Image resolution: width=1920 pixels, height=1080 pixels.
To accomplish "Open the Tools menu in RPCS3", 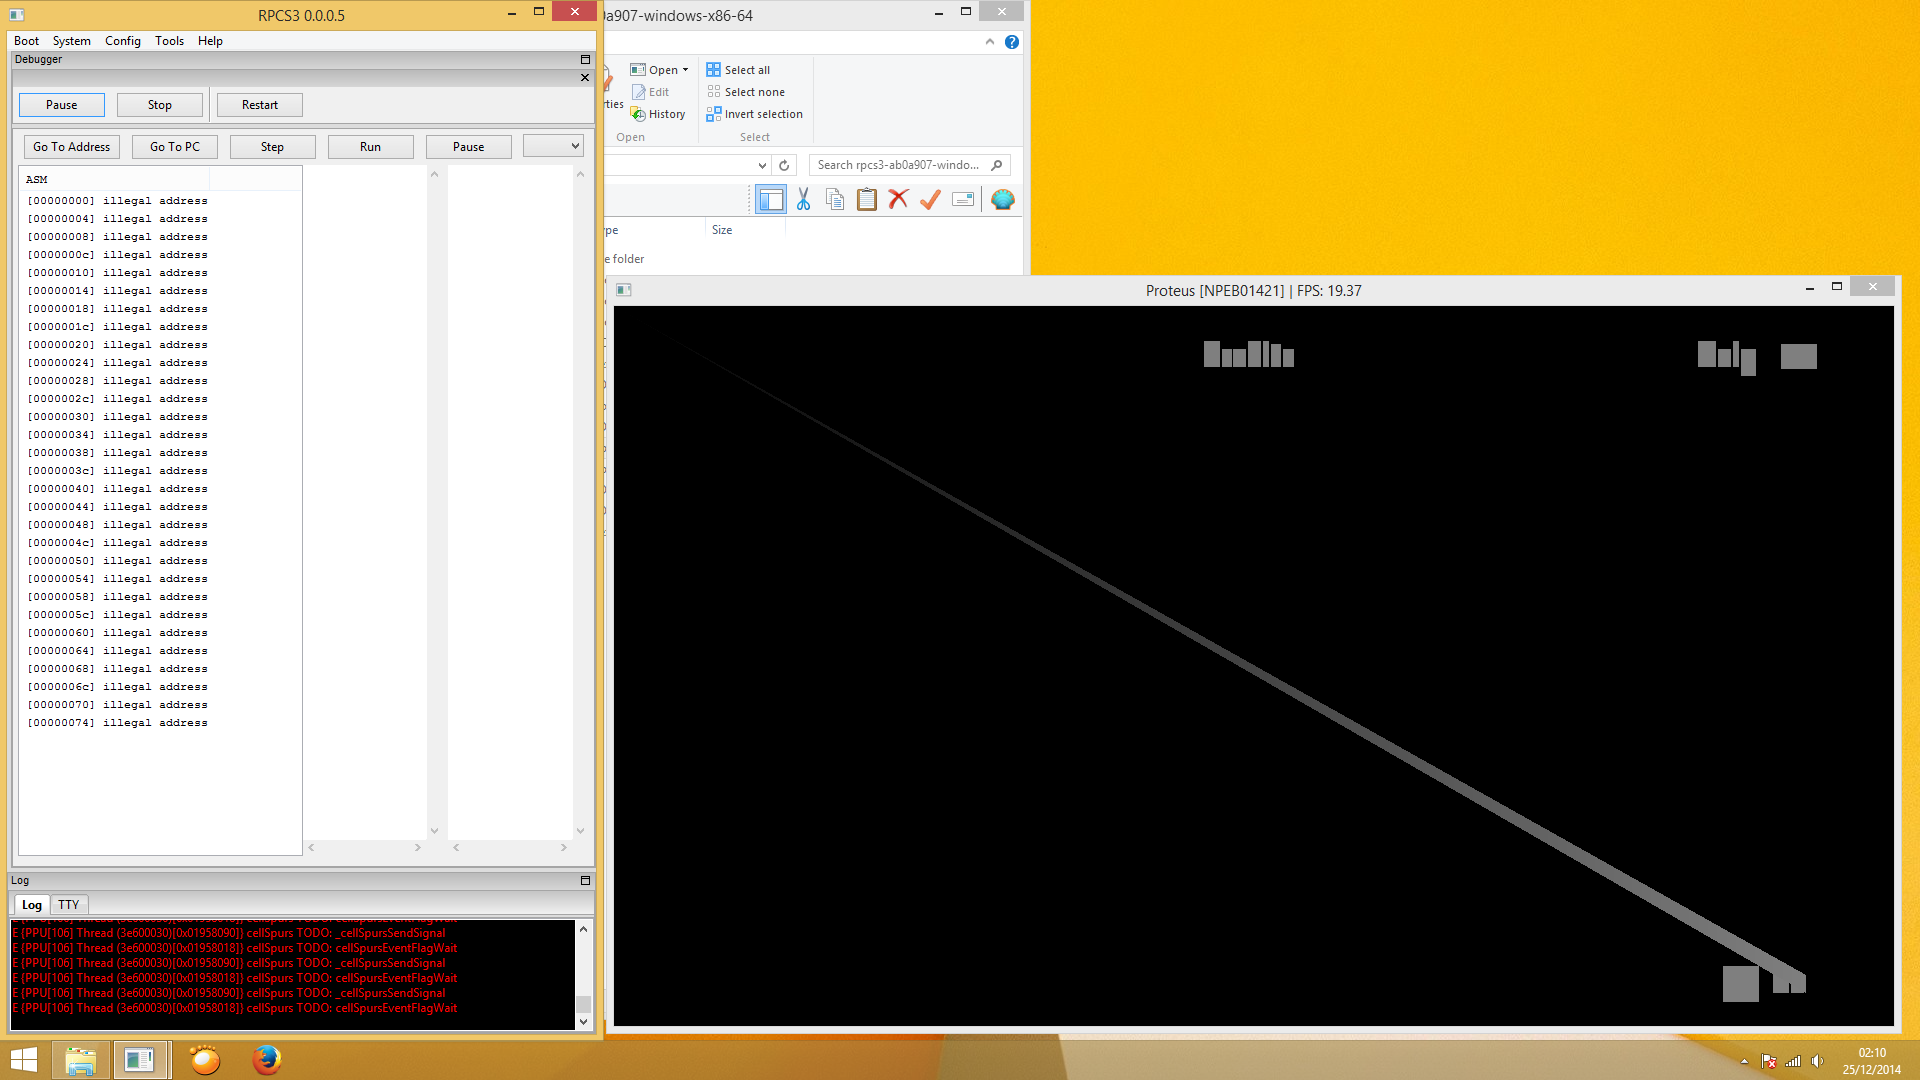I will 169,41.
